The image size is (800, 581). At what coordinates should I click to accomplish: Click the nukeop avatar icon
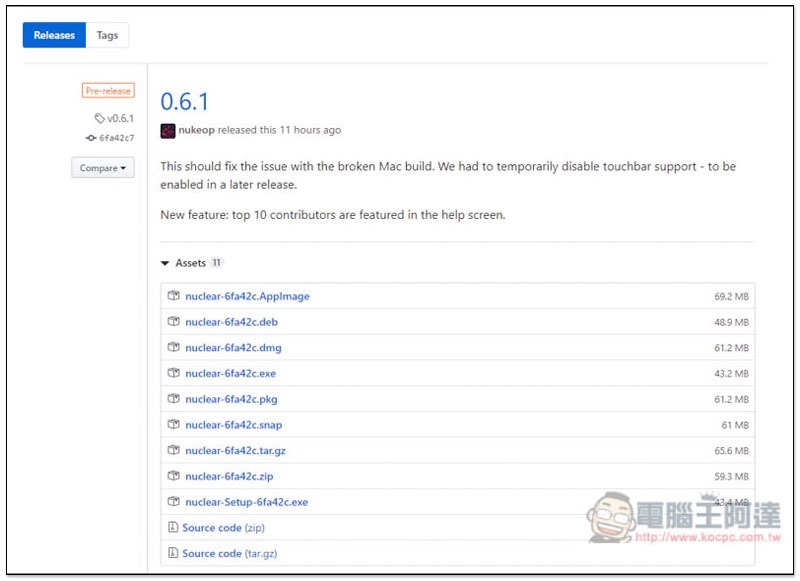point(168,130)
